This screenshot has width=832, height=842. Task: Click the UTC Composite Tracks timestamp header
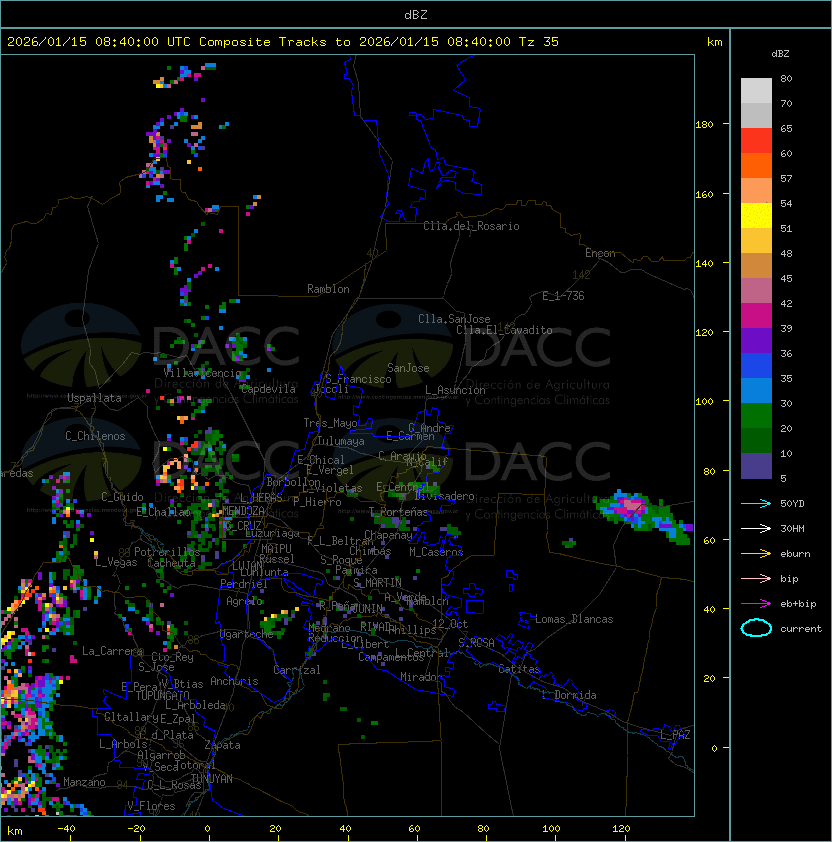283,42
